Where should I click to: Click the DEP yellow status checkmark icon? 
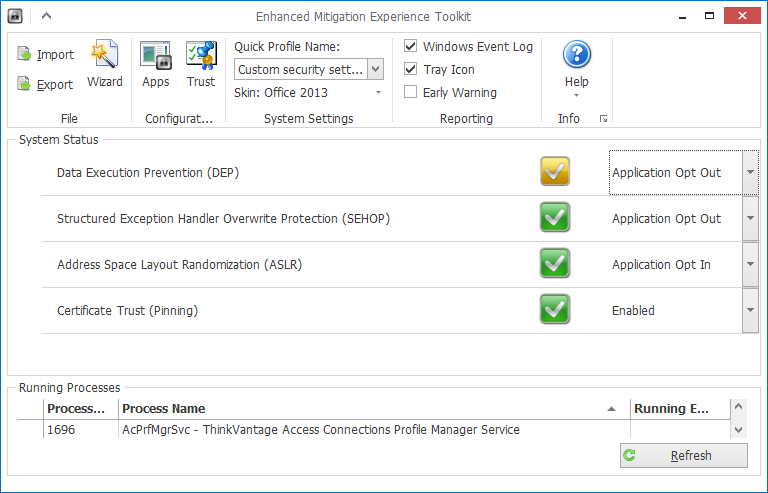point(554,172)
